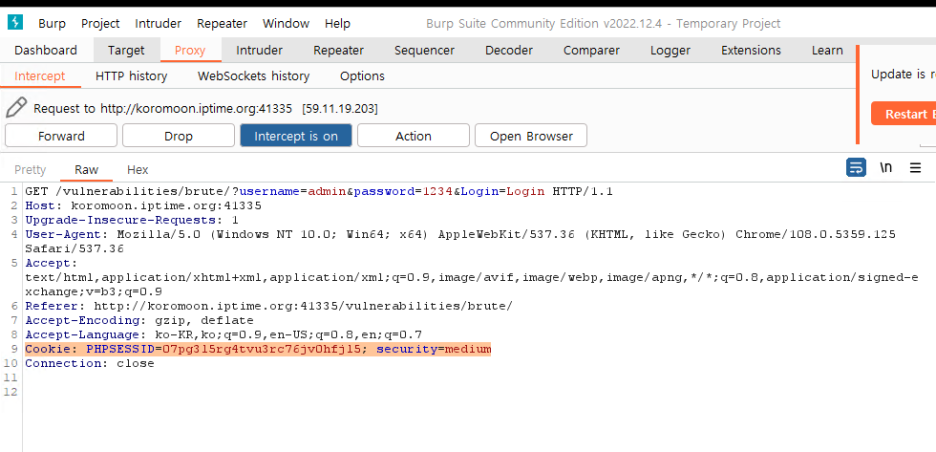Open the Intruder menu in menu bar

158,24
